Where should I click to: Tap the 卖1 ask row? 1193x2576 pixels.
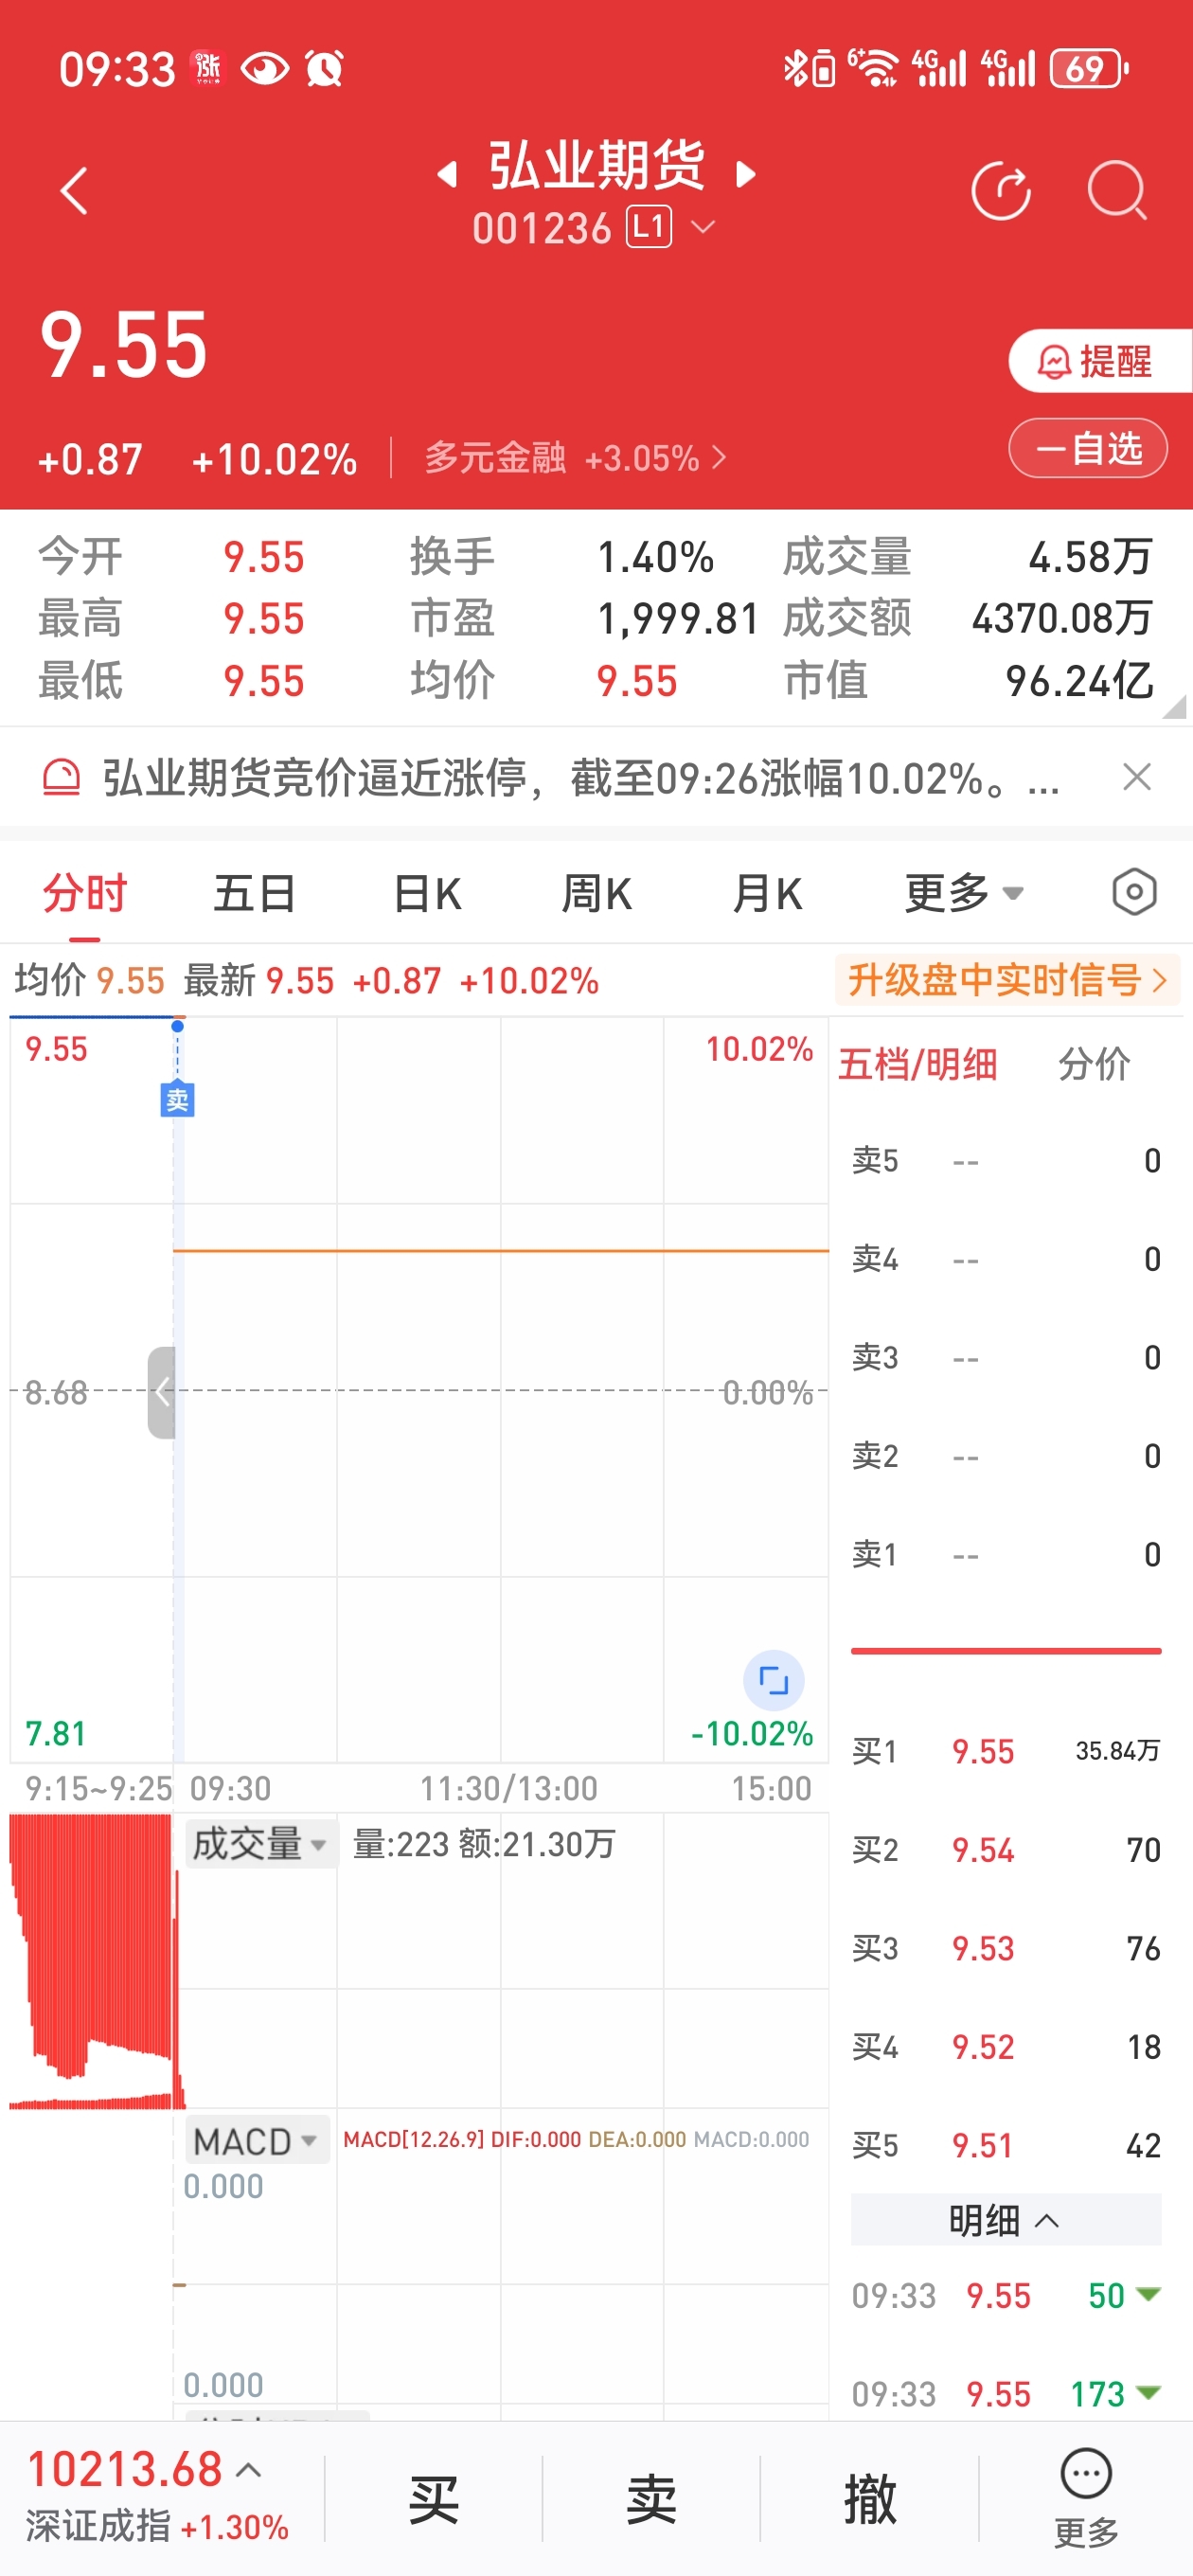coord(1006,1554)
